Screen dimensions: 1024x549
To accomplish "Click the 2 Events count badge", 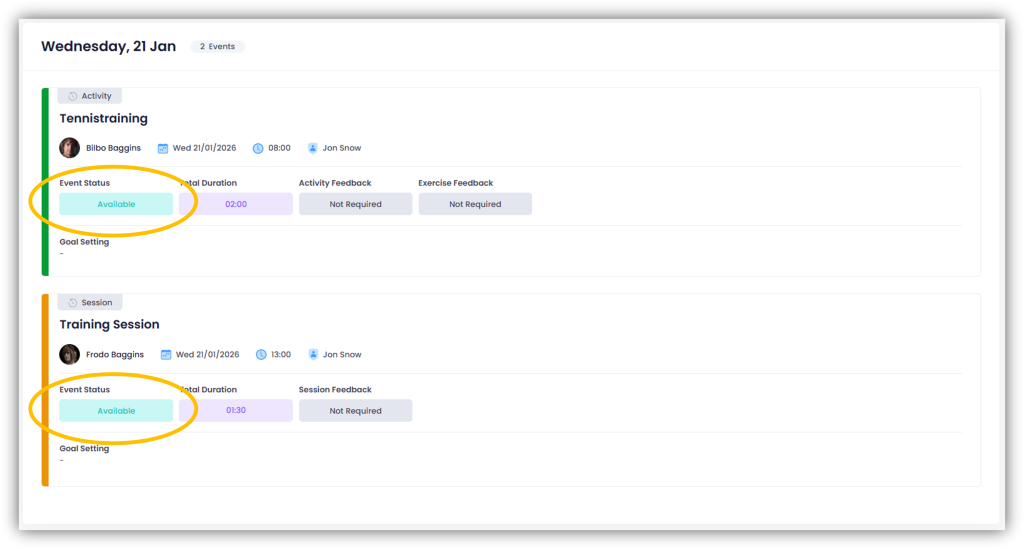I will (x=217, y=46).
